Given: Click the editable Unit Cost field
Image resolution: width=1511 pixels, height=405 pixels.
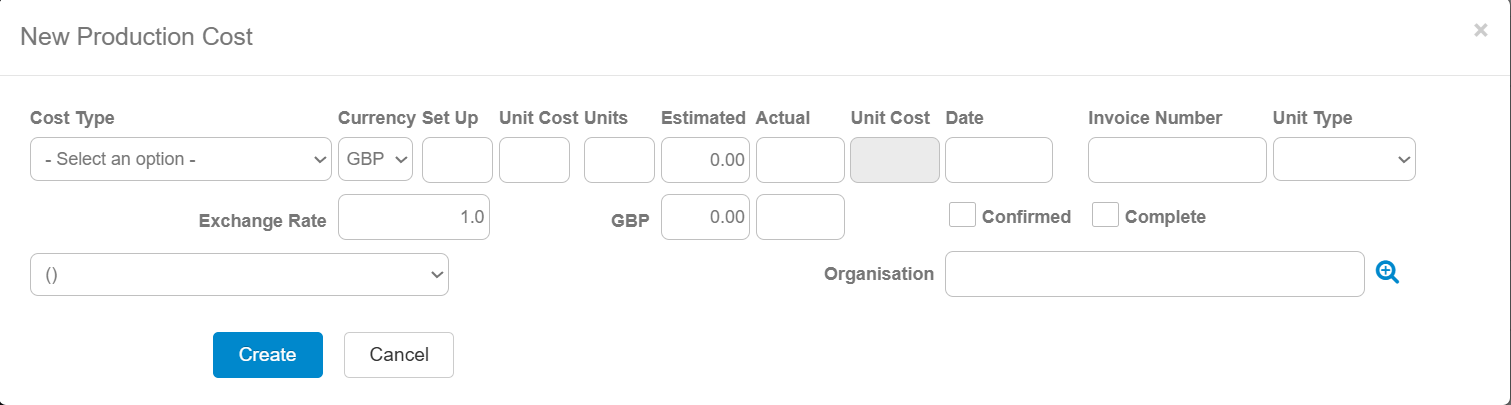Looking at the screenshot, I should [534, 160].
